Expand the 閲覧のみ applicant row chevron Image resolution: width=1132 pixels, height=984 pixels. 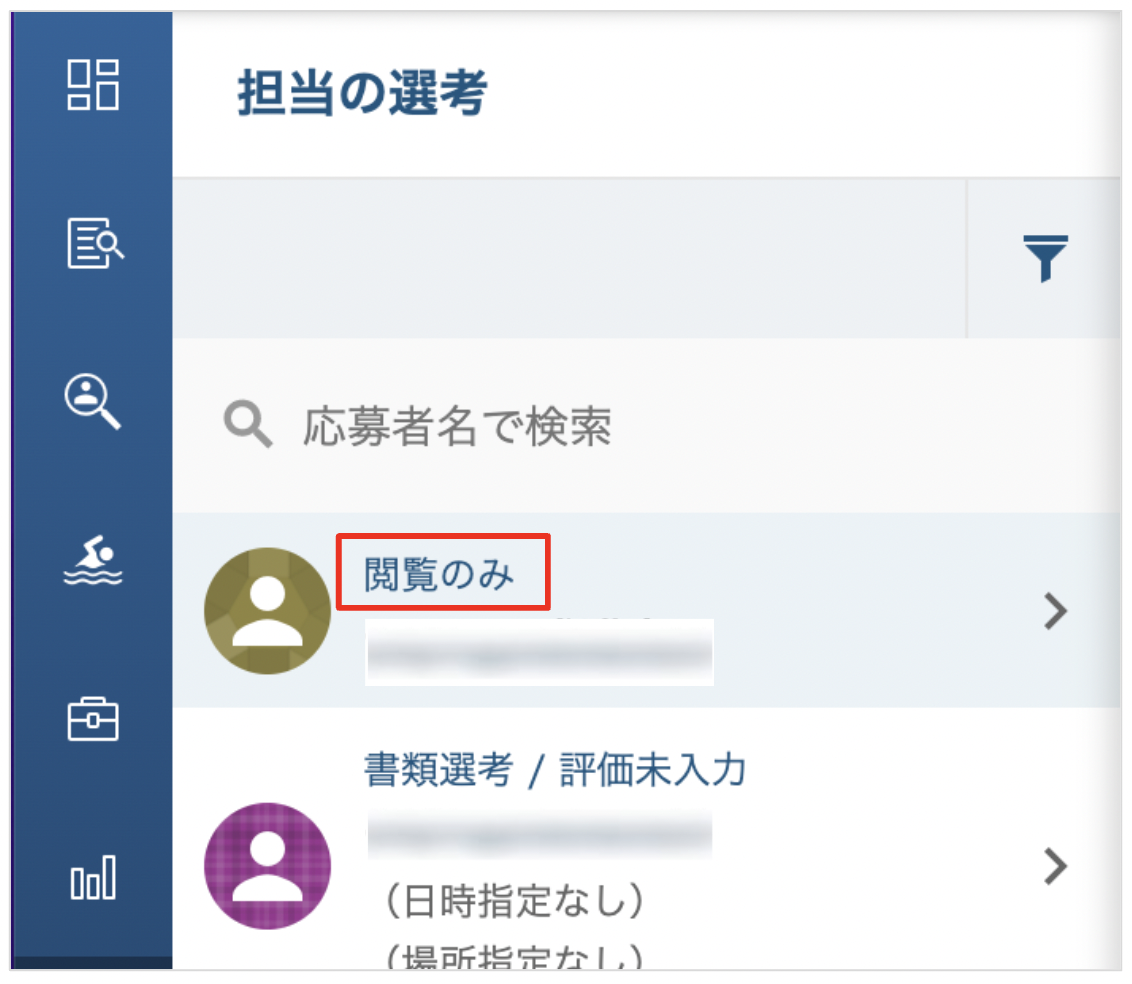(1055, 611)
